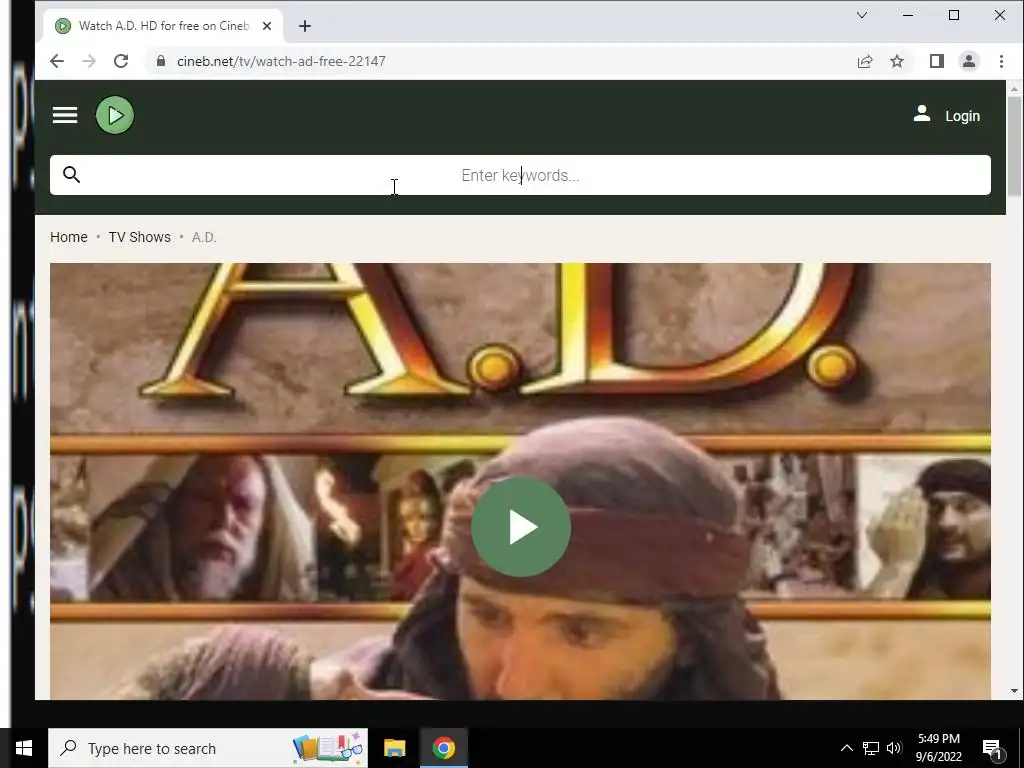Select the A.D. breadcrumb text
Screen dimensions: 1024x768
coord(204,237)
